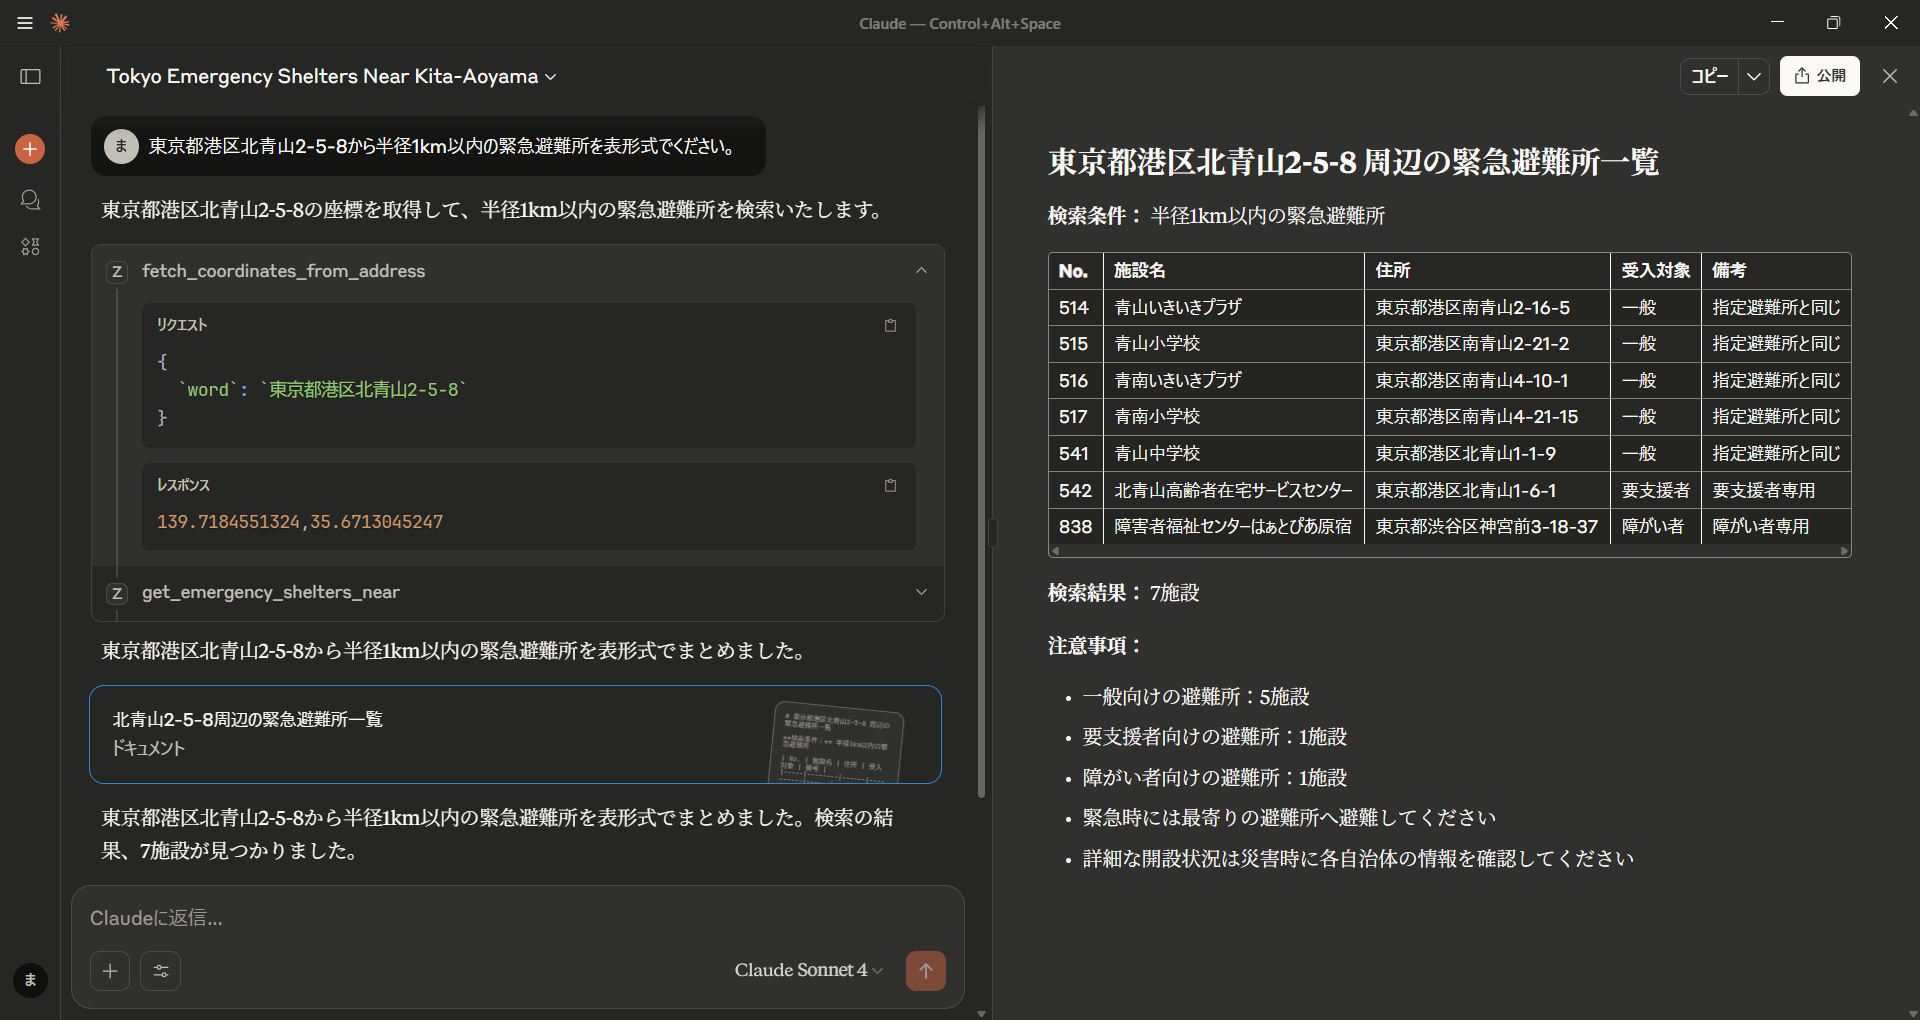Select the 北青山高齢者在宅サービスセンター cell
The height and width of the screenshot is (1020, 1920).
(1233, 491)
